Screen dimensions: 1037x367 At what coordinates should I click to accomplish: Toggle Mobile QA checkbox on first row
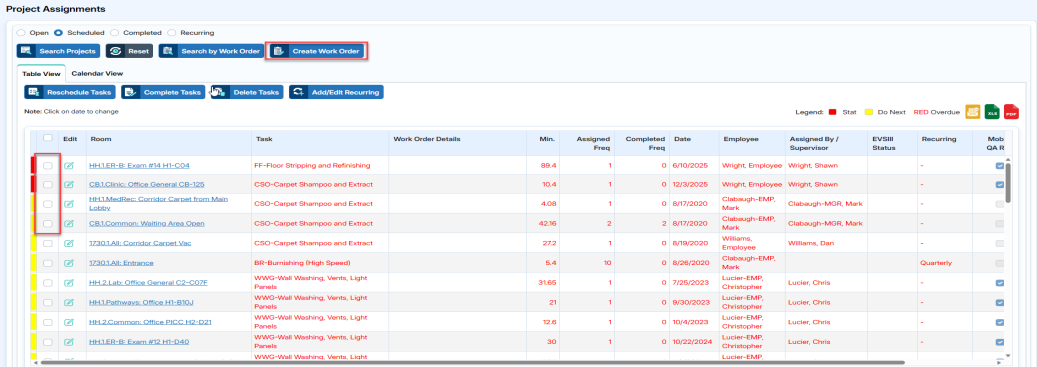(x=999, y=165)
